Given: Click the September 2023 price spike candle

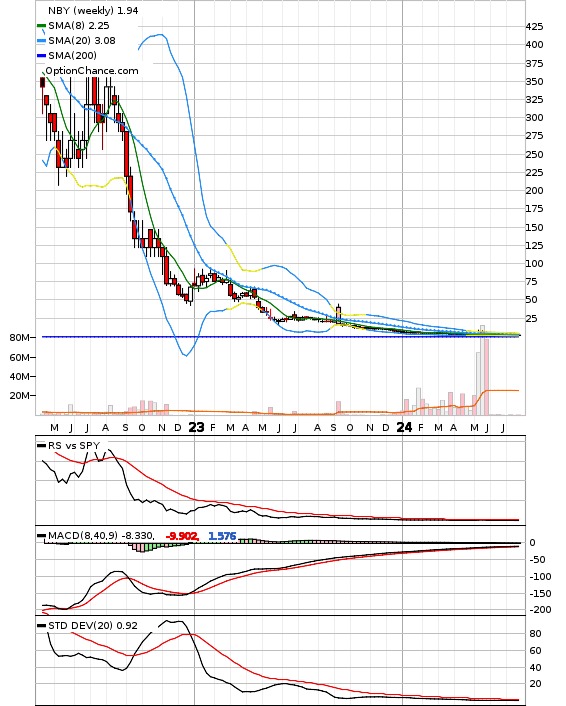Looking at the screenshot, I should pos(339,314).
